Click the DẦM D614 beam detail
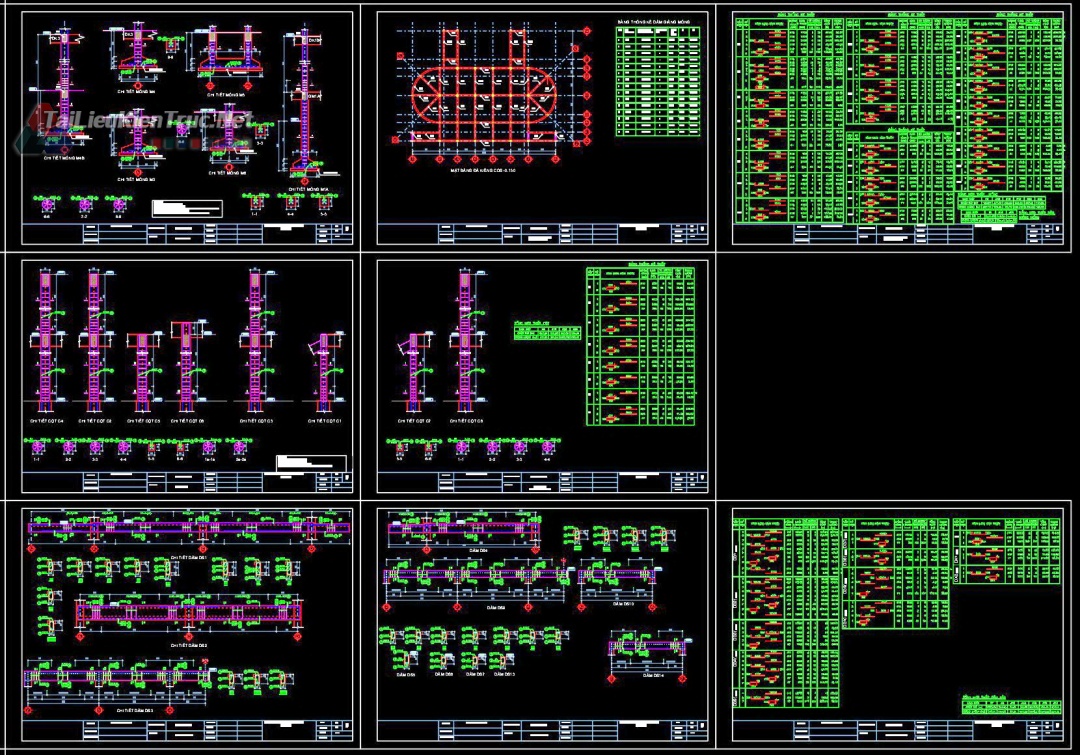The height and width of the screenshot is (755, 1080). (651, 647)
